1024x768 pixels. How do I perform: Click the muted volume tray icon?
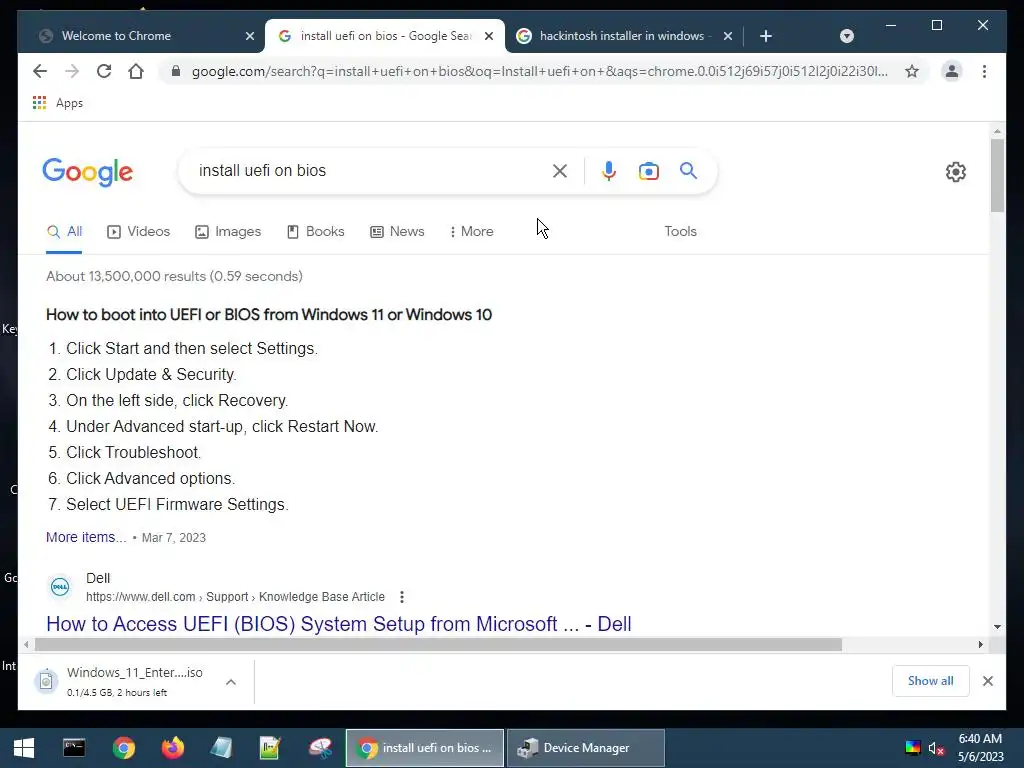[936, 748]
